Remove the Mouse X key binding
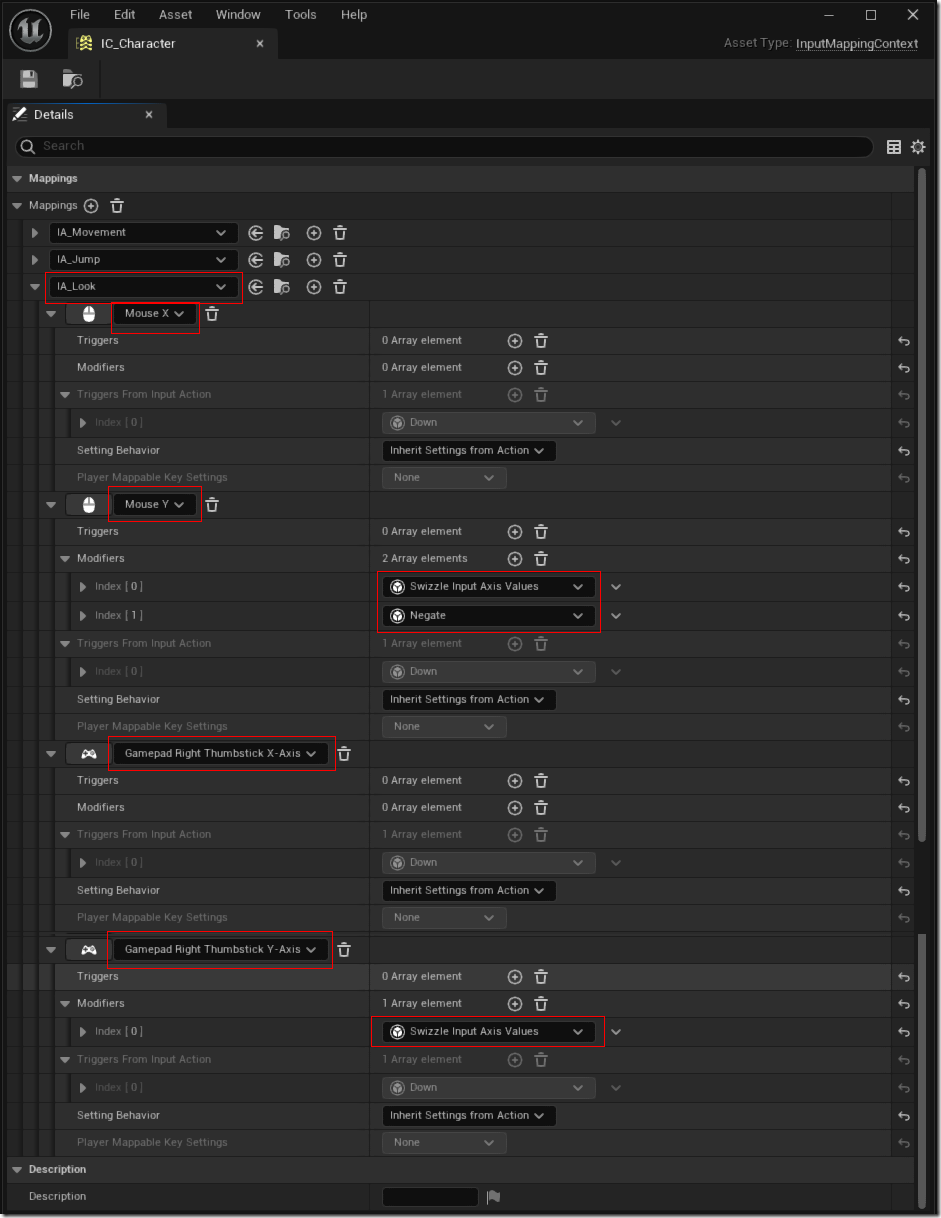Screen dimensions: 941x1218 [212, 314]
